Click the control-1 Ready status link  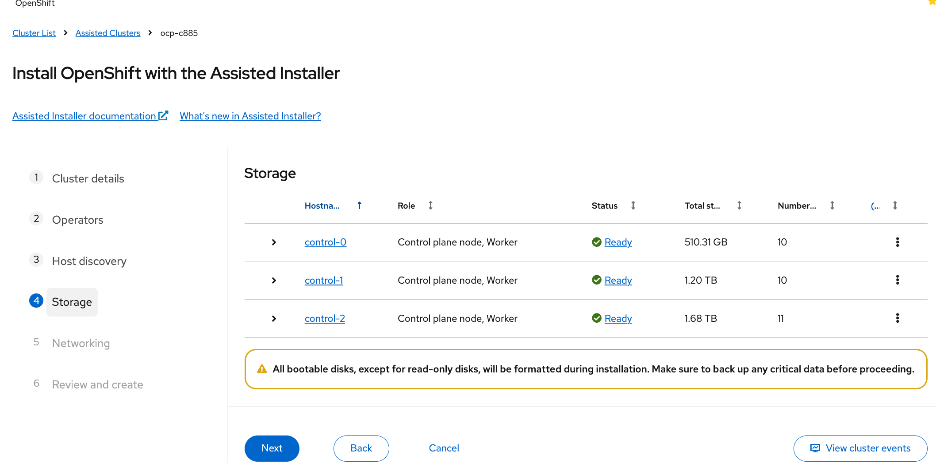pyautogui.click(x=618, y=280)
